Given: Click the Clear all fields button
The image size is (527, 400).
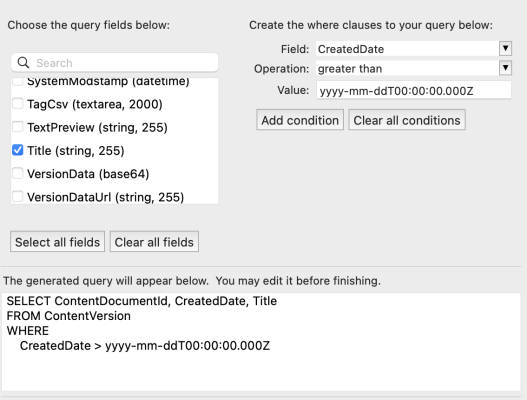Looking at the screenshot, I should click(x=154, y=242).
